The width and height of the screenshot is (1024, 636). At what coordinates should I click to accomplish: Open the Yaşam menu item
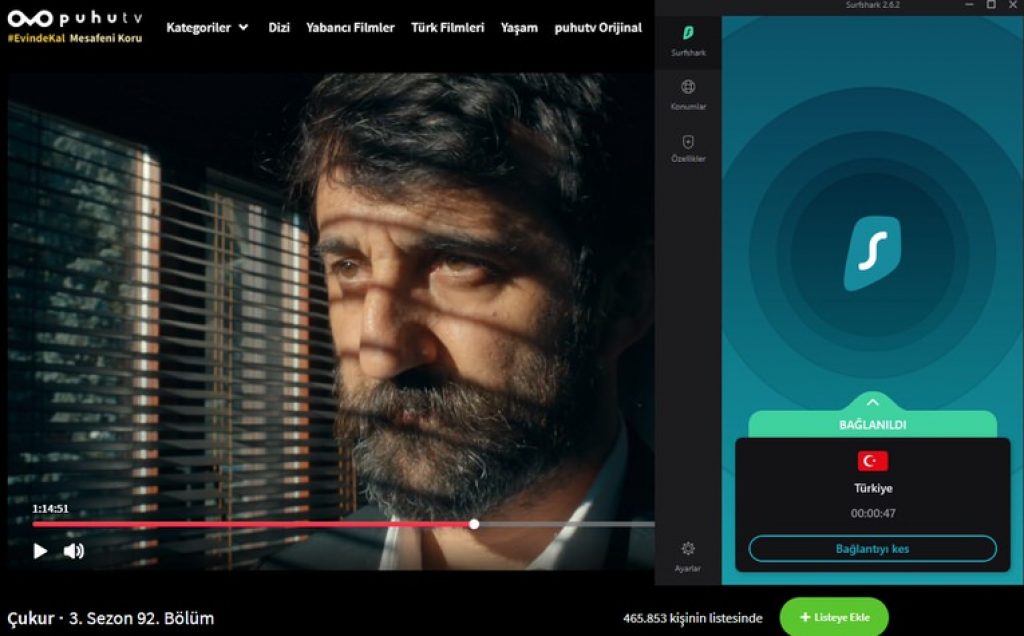519,28
